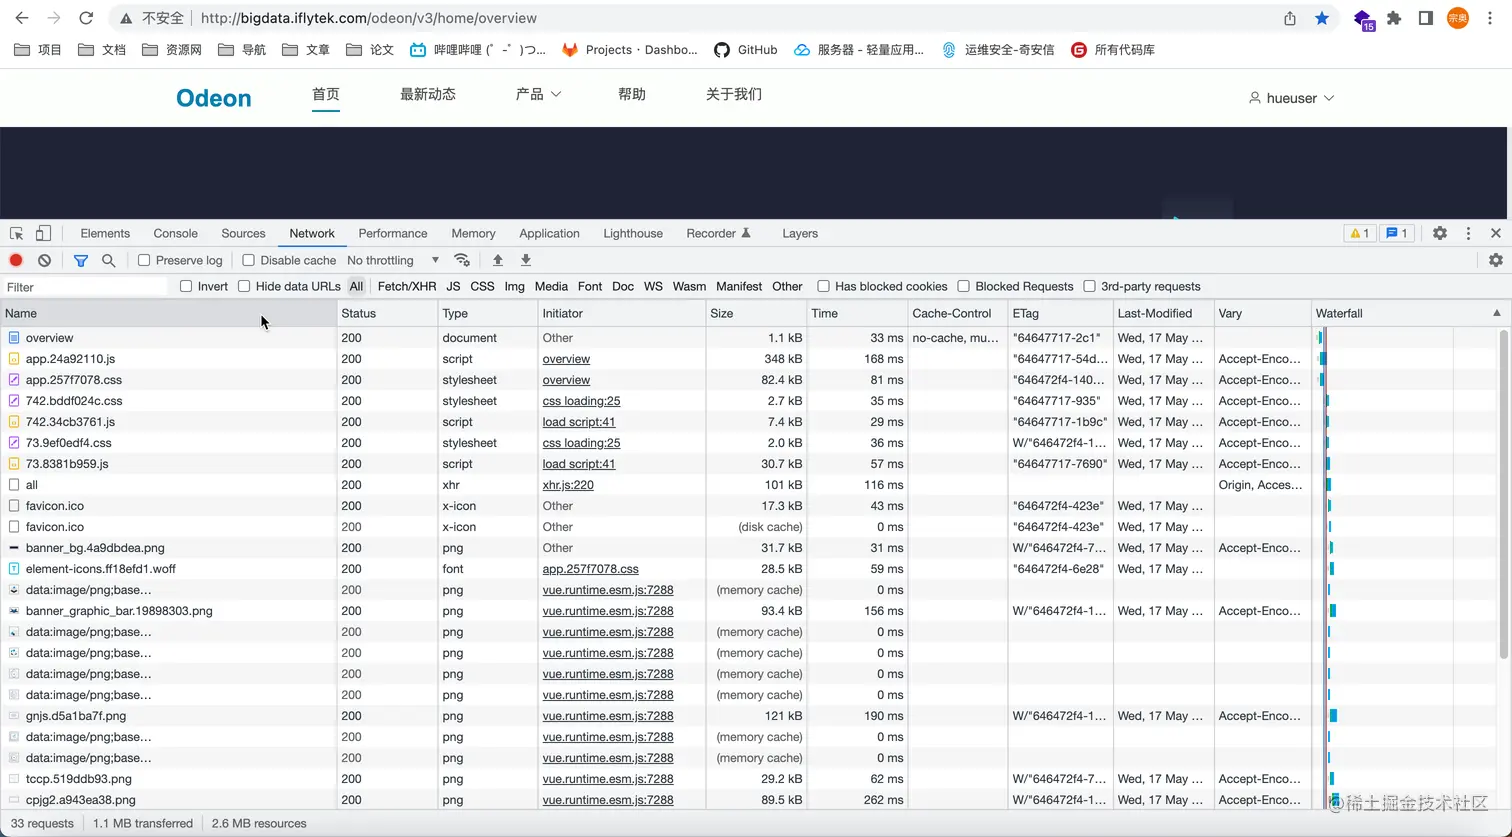Filter requests by Font type

tap(590, 286)
